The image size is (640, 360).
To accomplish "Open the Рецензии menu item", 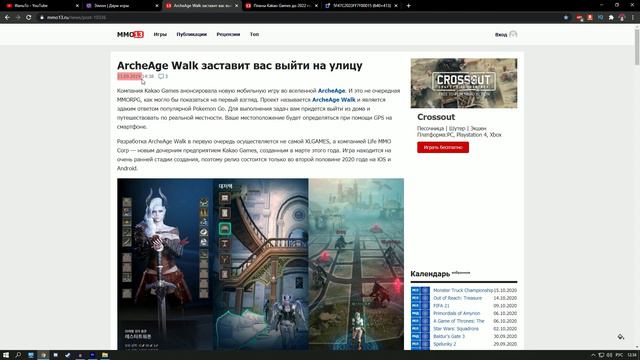I will click(x=228, y=34).
